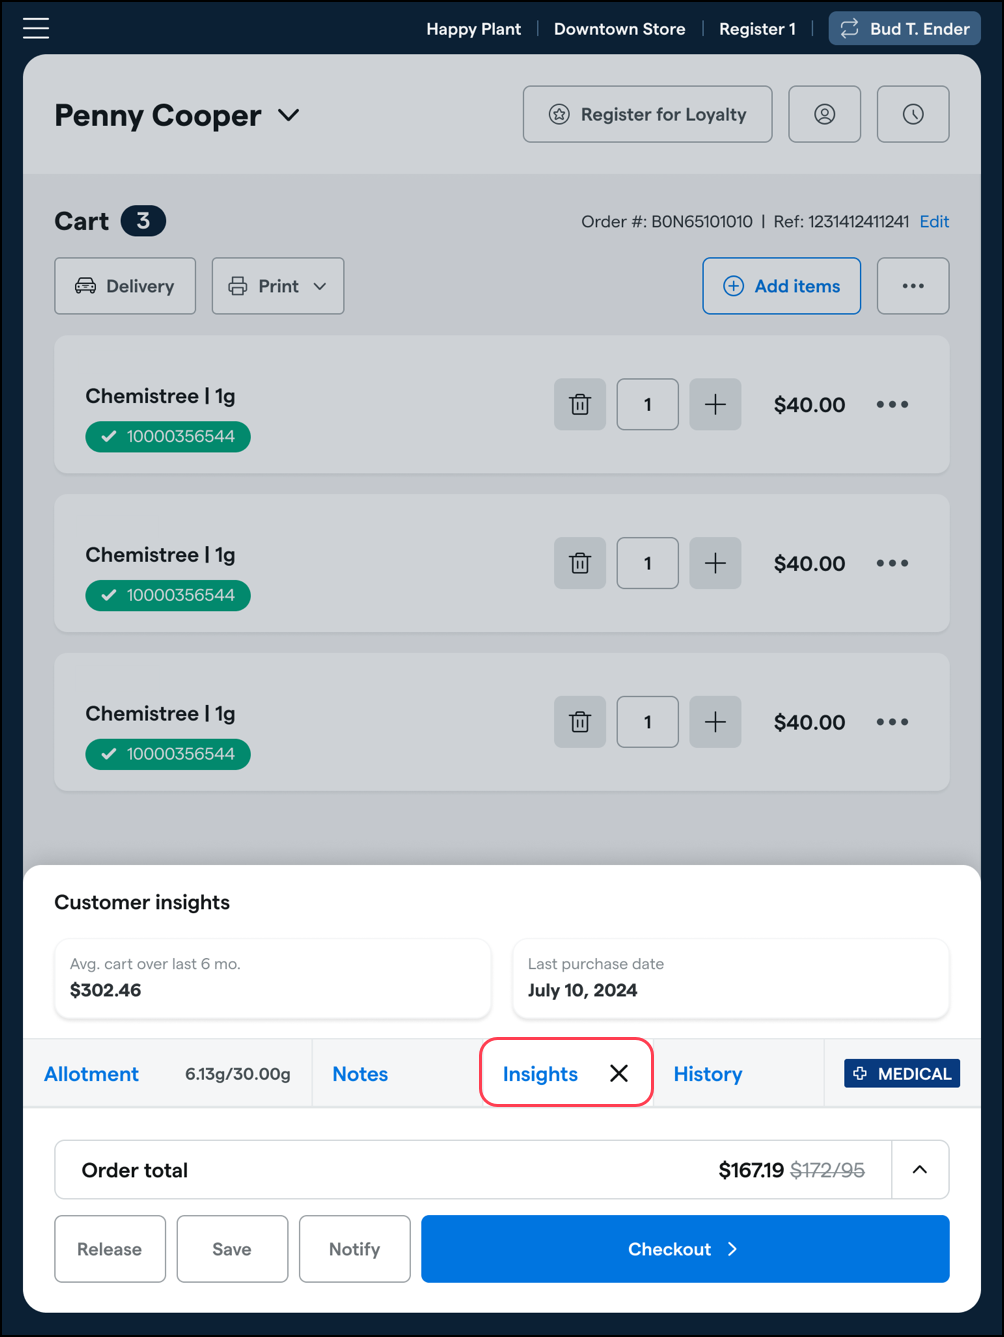Open the customer profile icon button
The image size is (1004, 1337).
(x=825, y=114)
